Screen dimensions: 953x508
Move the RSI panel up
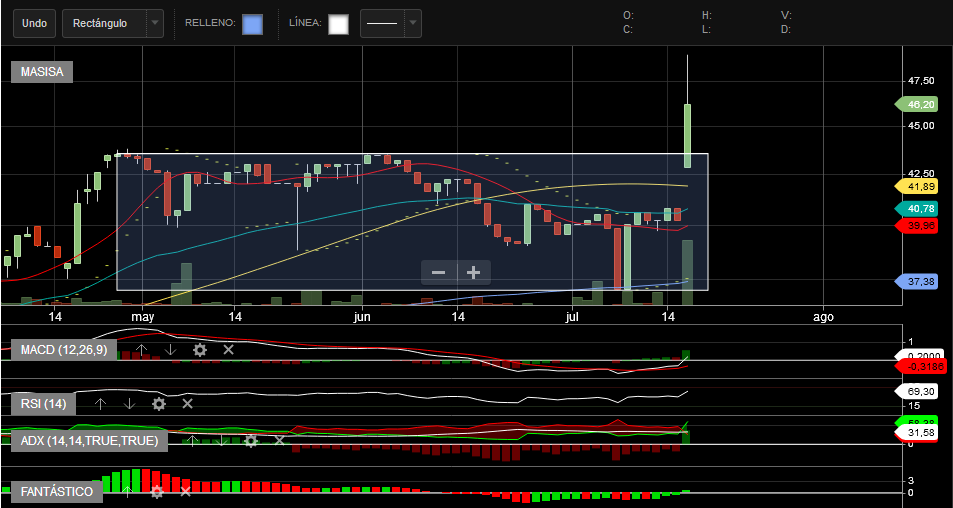pyautogui.click(x=100, y=404)
